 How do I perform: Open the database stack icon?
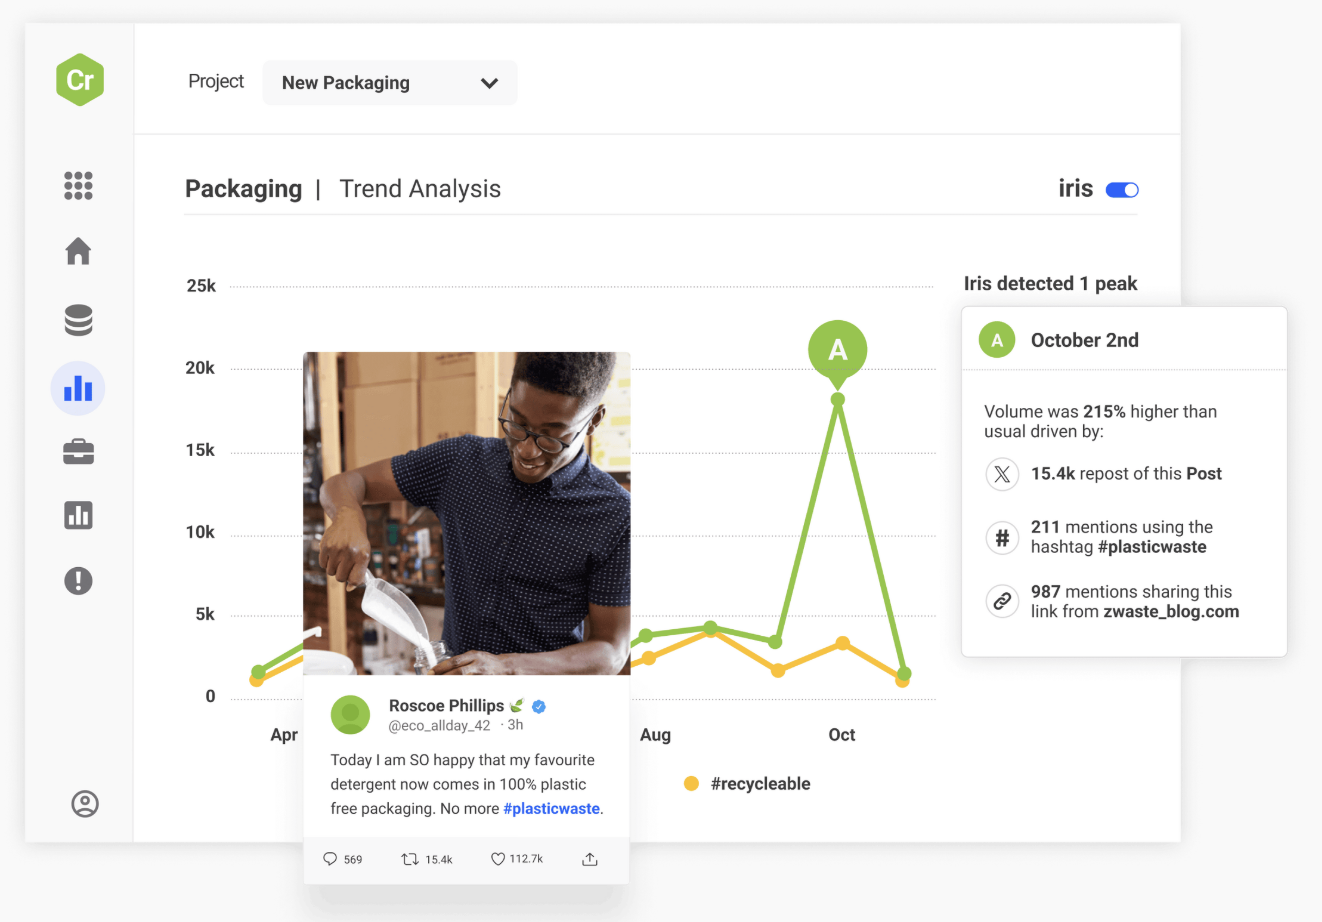tap(78, 320)
